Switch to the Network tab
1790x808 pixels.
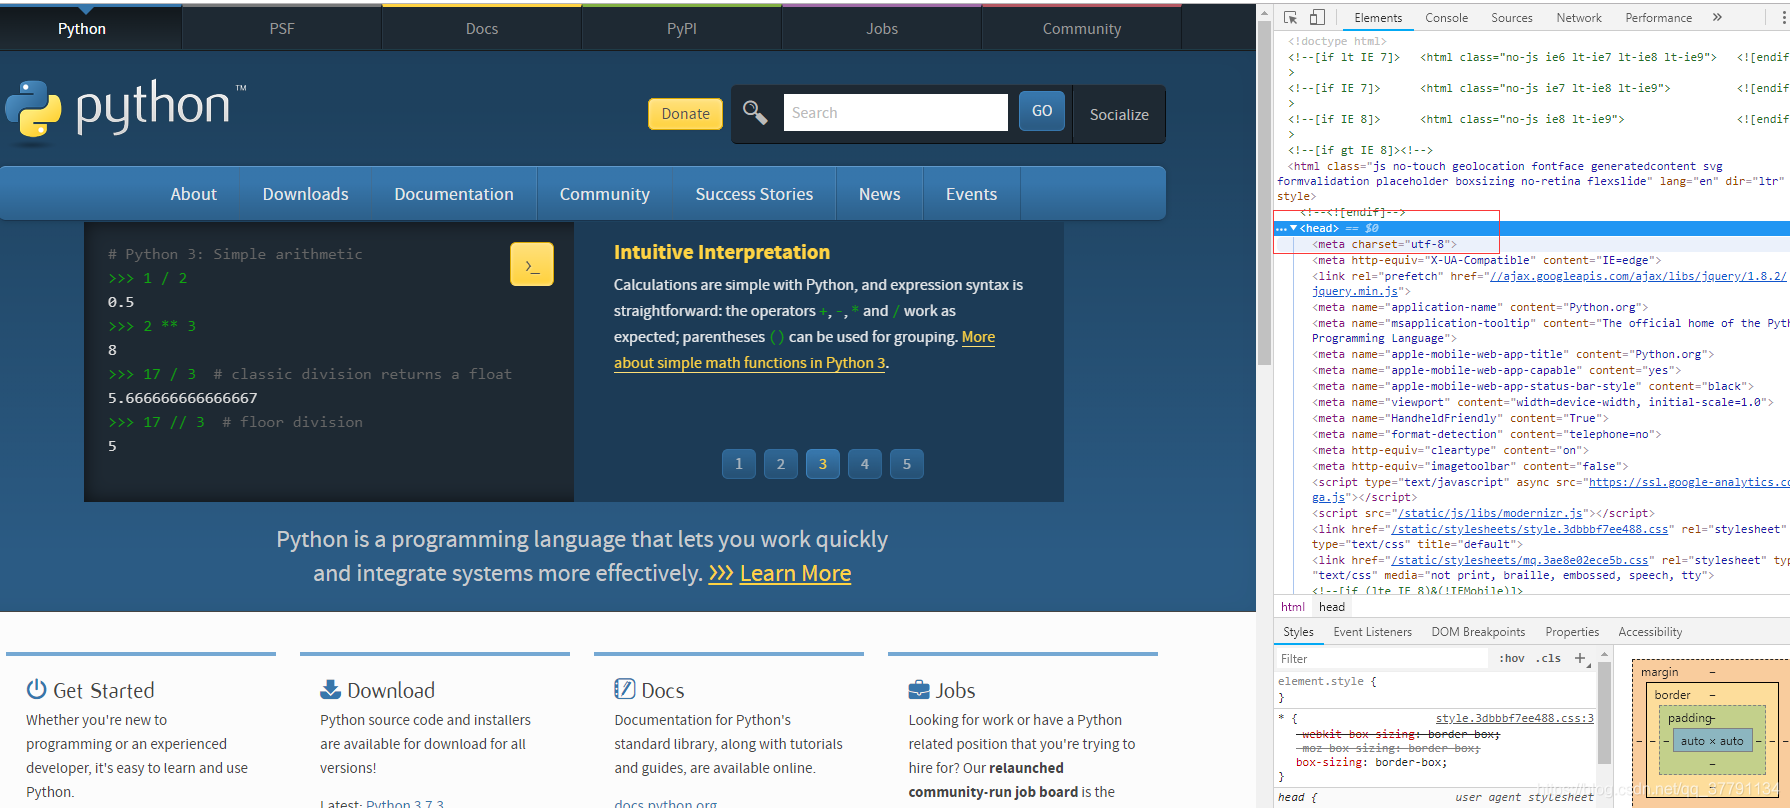pyautogui.click(x=1578, y=18)
